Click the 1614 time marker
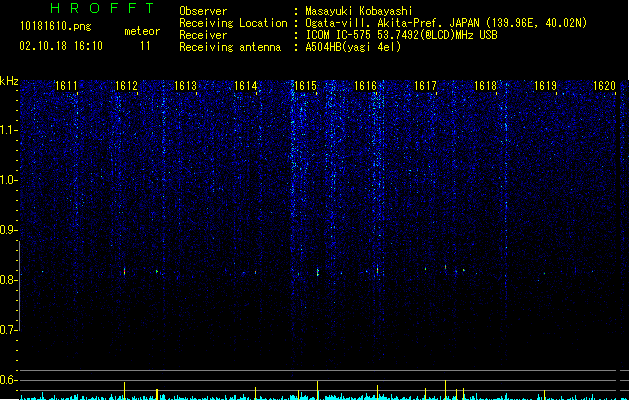The height and width of the screenshot is (400, 629). click(x=246, y=86)
